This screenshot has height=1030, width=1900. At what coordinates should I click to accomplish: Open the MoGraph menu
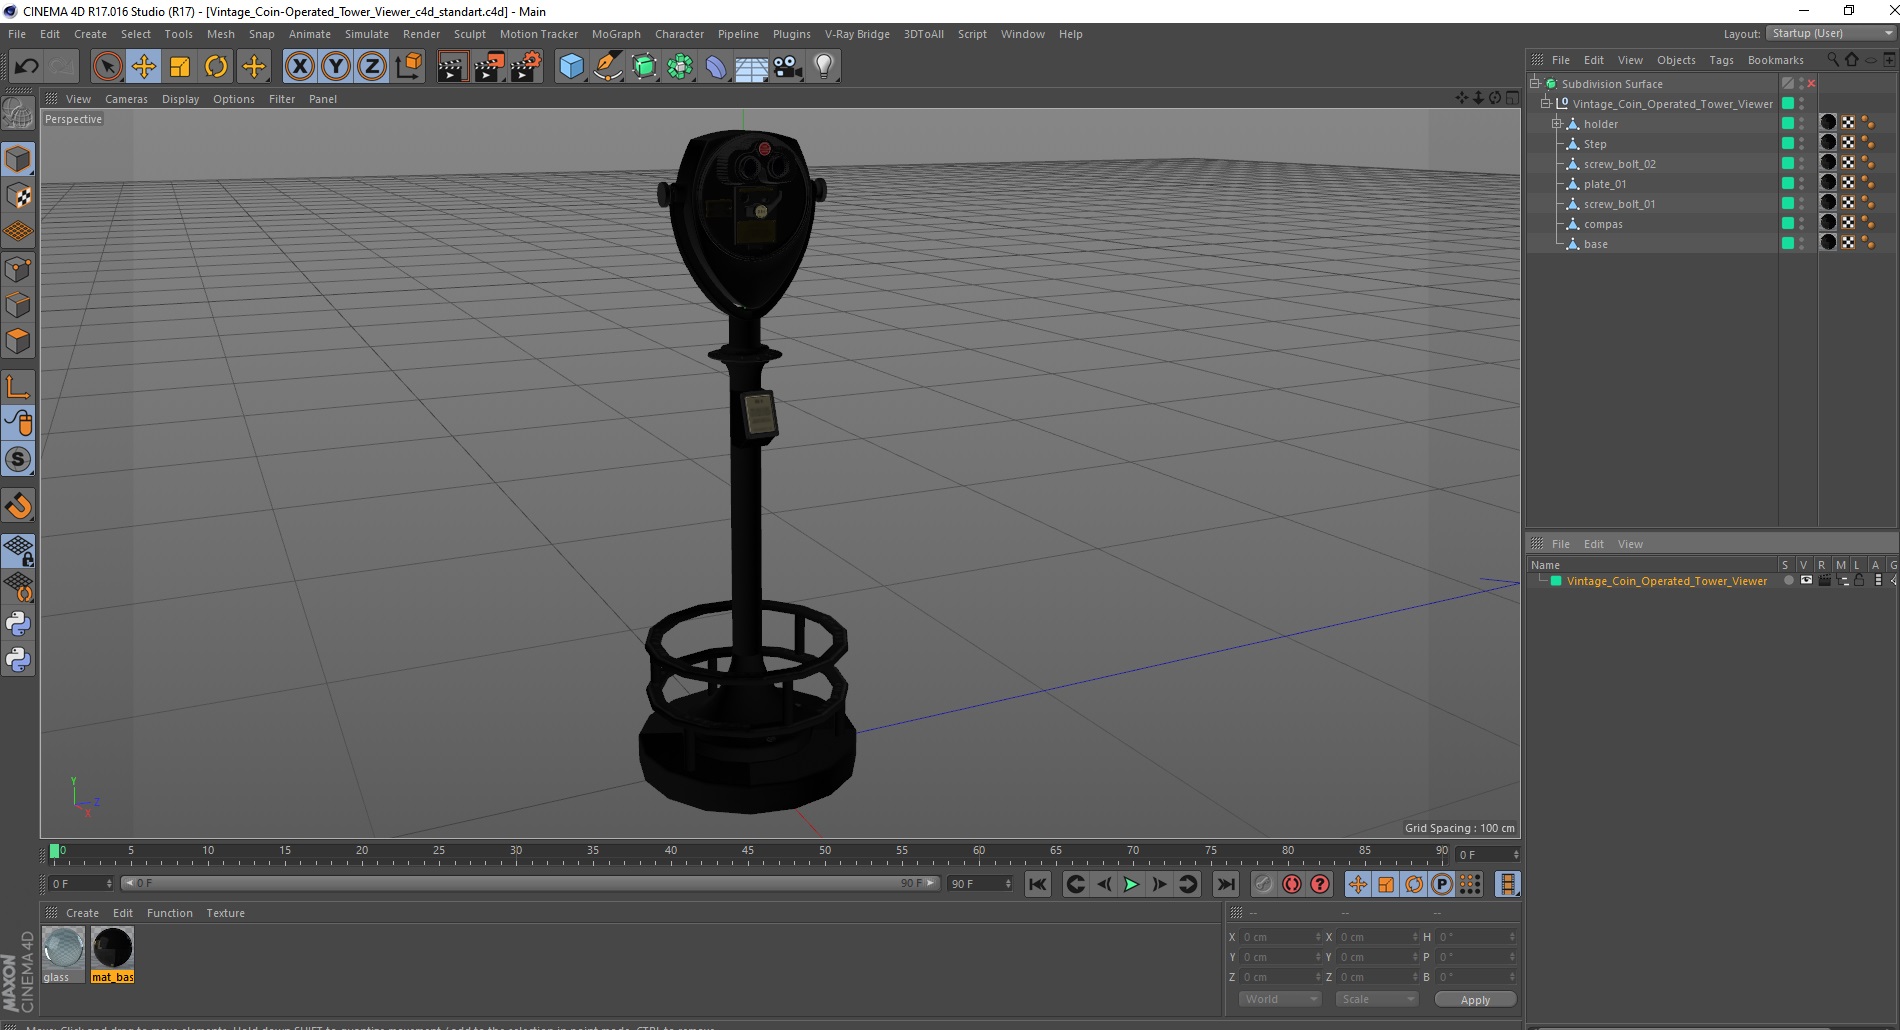coord(616,34)
